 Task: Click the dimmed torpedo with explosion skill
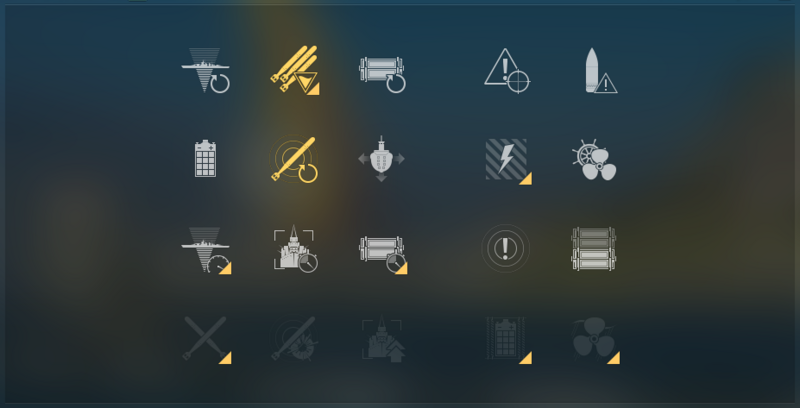point(294,338)
